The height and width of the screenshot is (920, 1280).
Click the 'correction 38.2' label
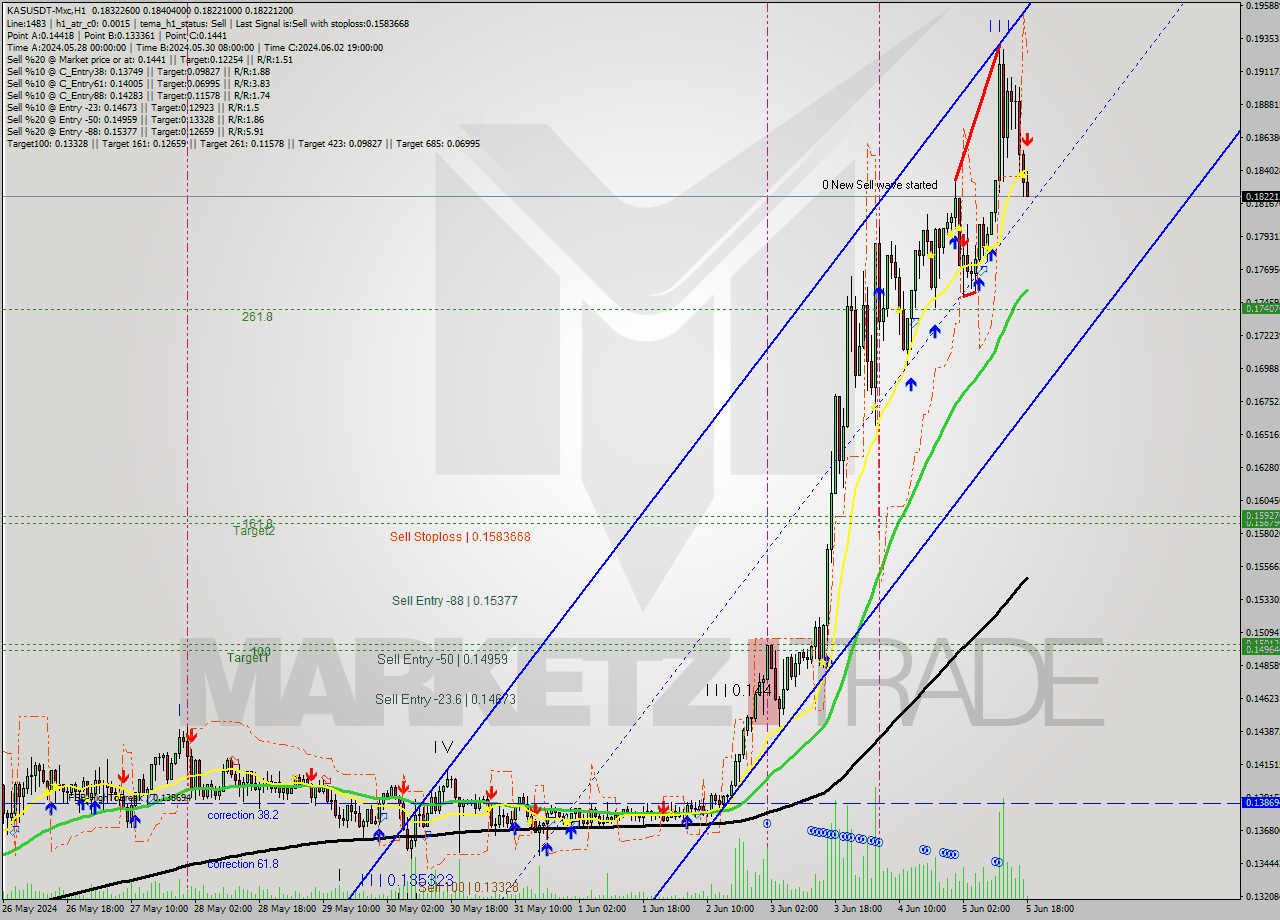[243, 816]
